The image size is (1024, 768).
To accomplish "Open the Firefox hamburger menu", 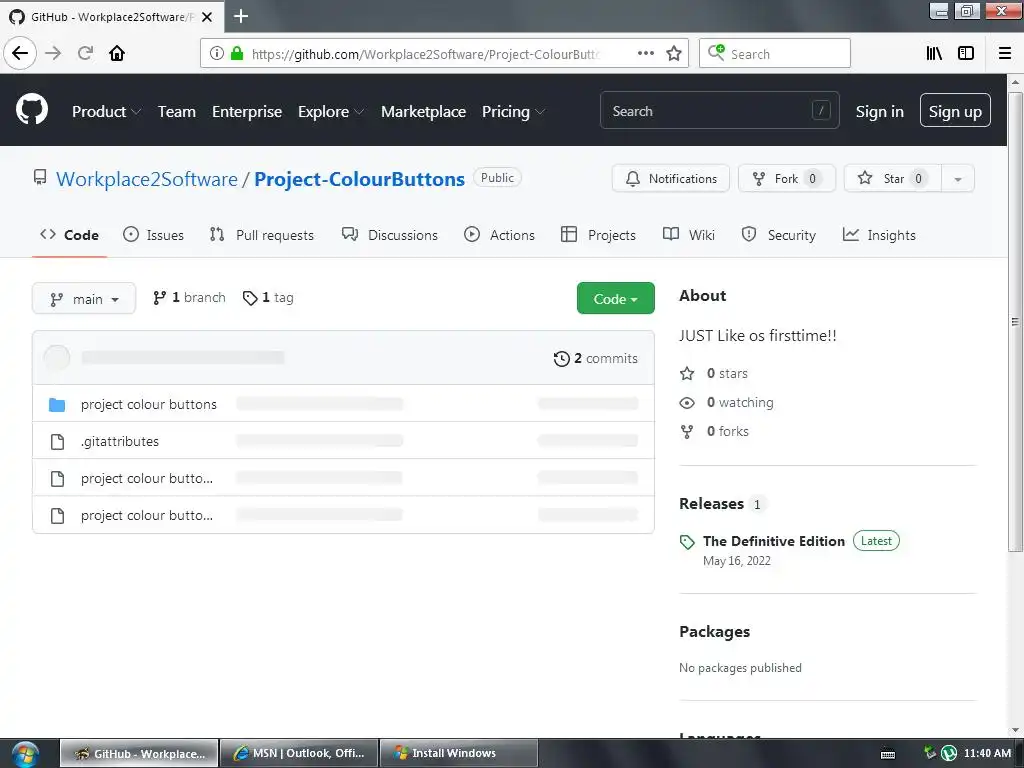I will (1005, 53).
